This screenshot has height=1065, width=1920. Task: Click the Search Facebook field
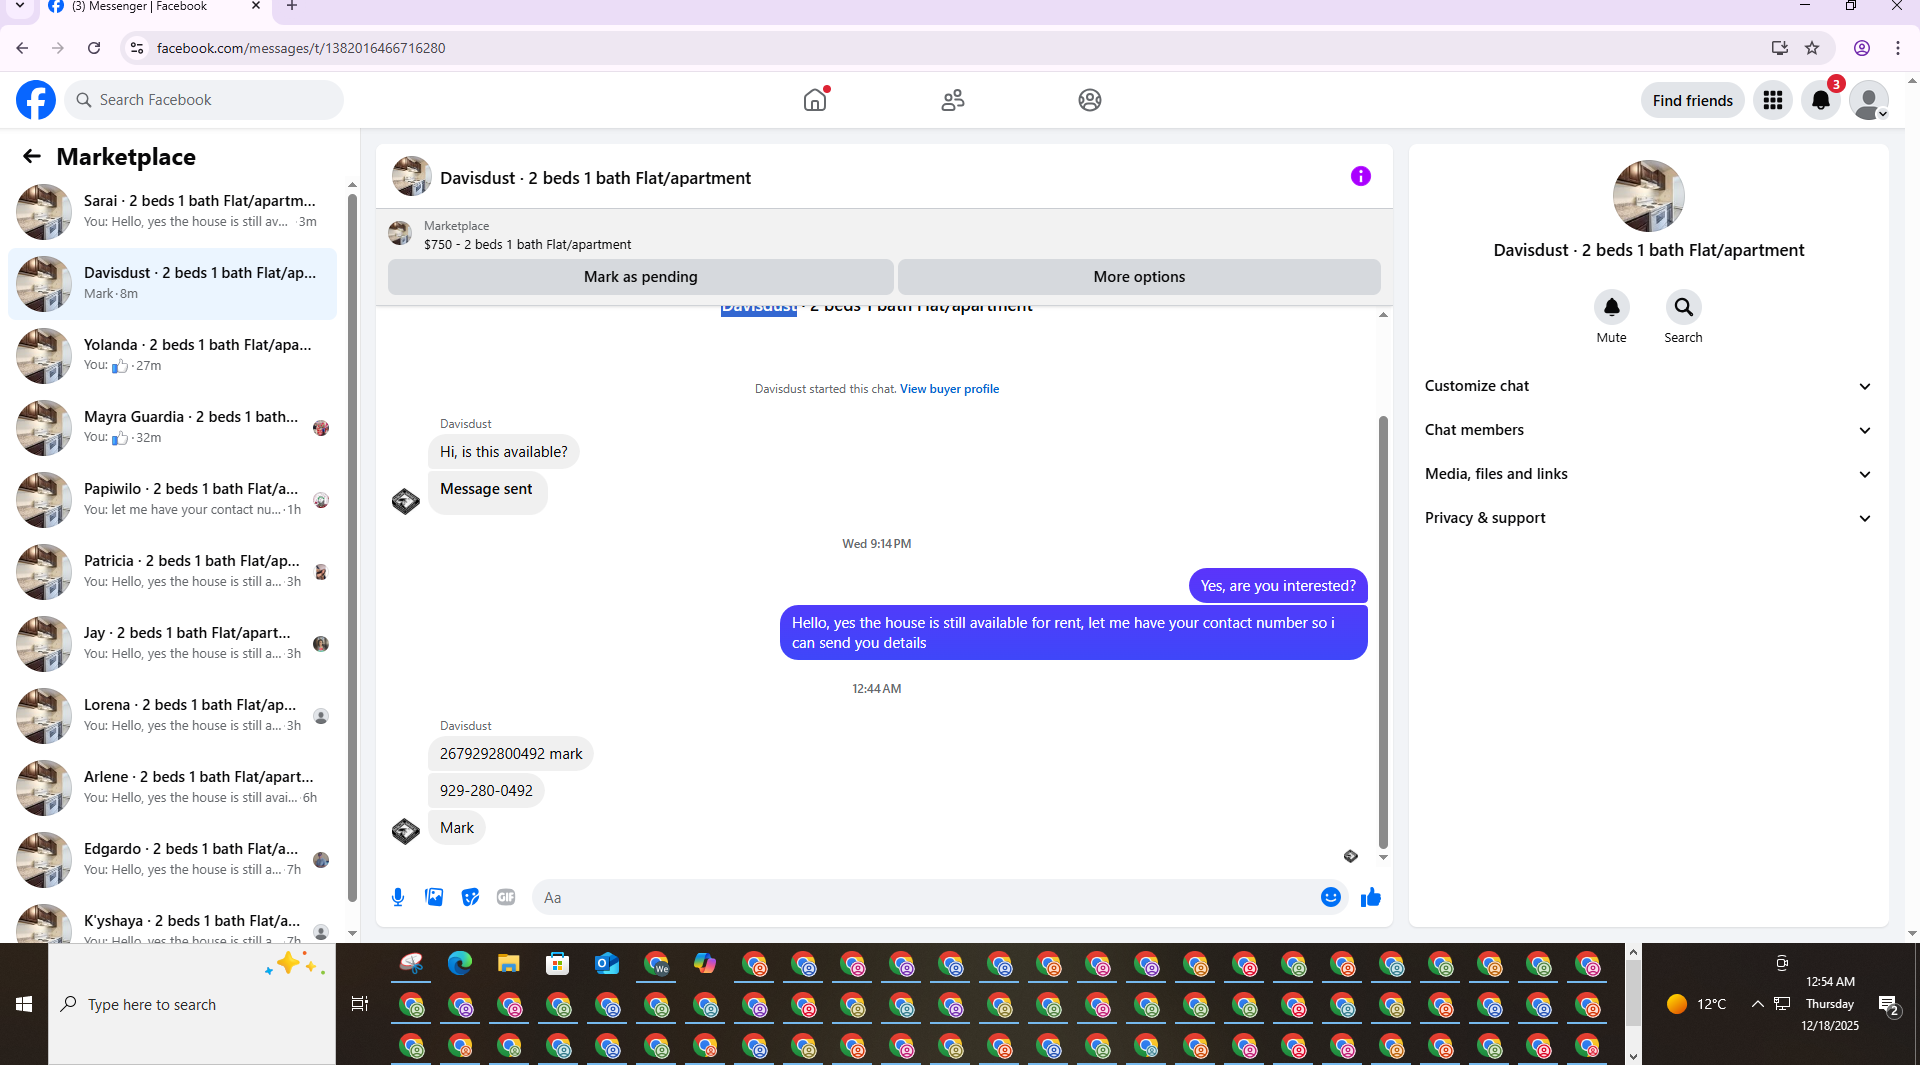(x=204, y=100)
